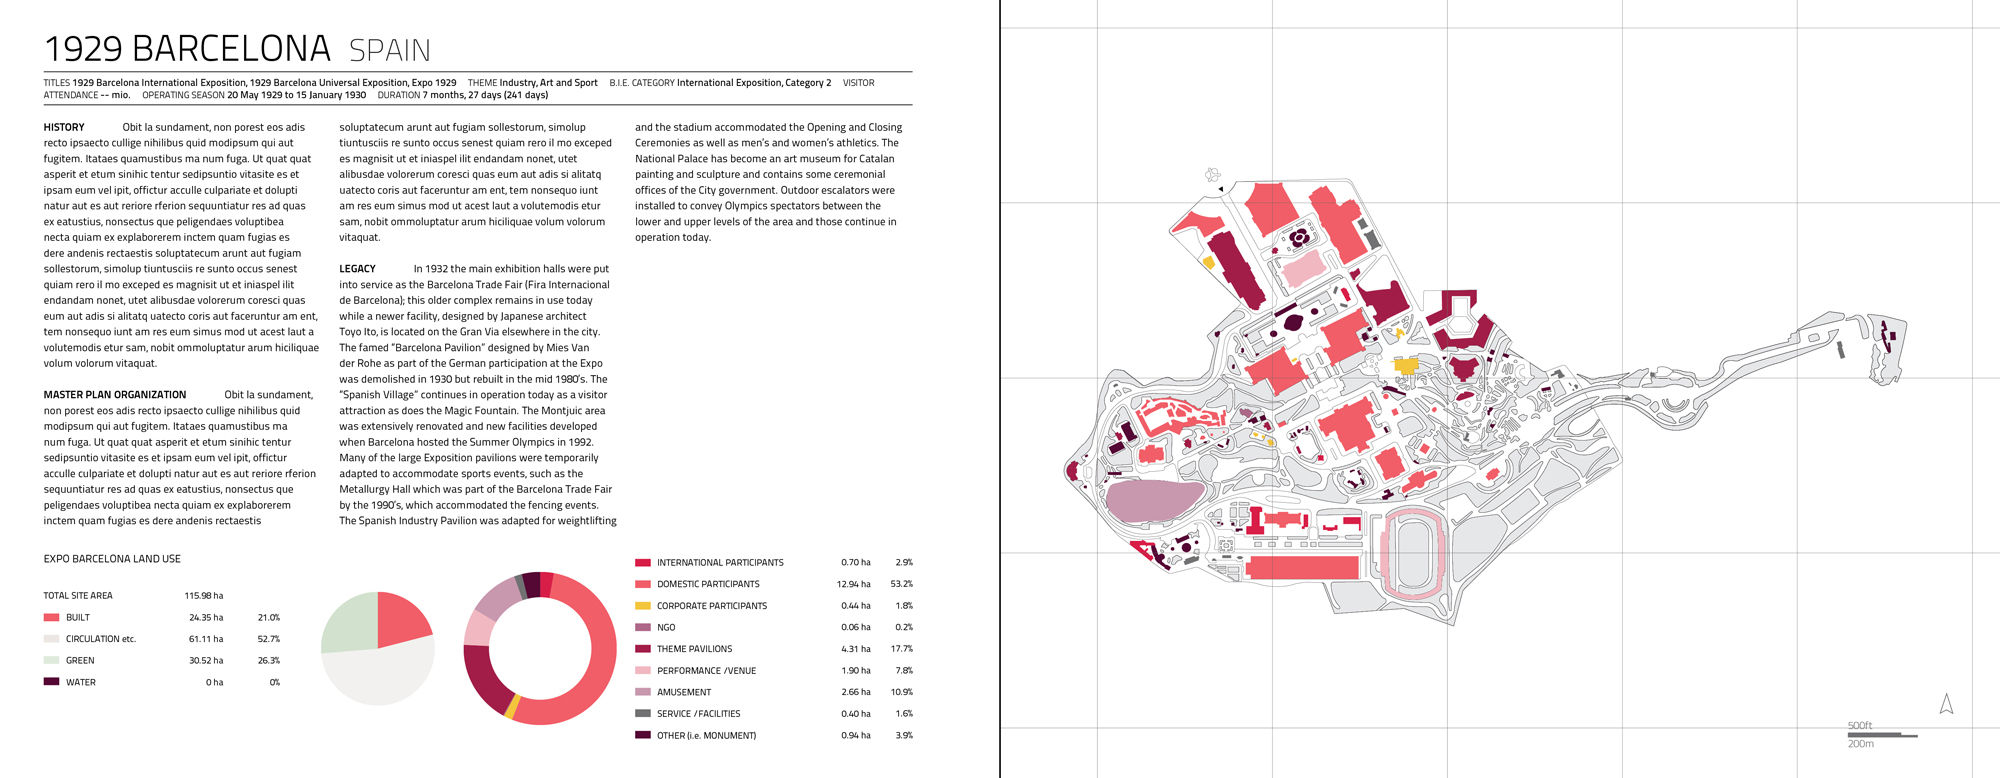Click the north arrow icon on map
This screenshot has height=778, width=2000.
click(1946, 704)
